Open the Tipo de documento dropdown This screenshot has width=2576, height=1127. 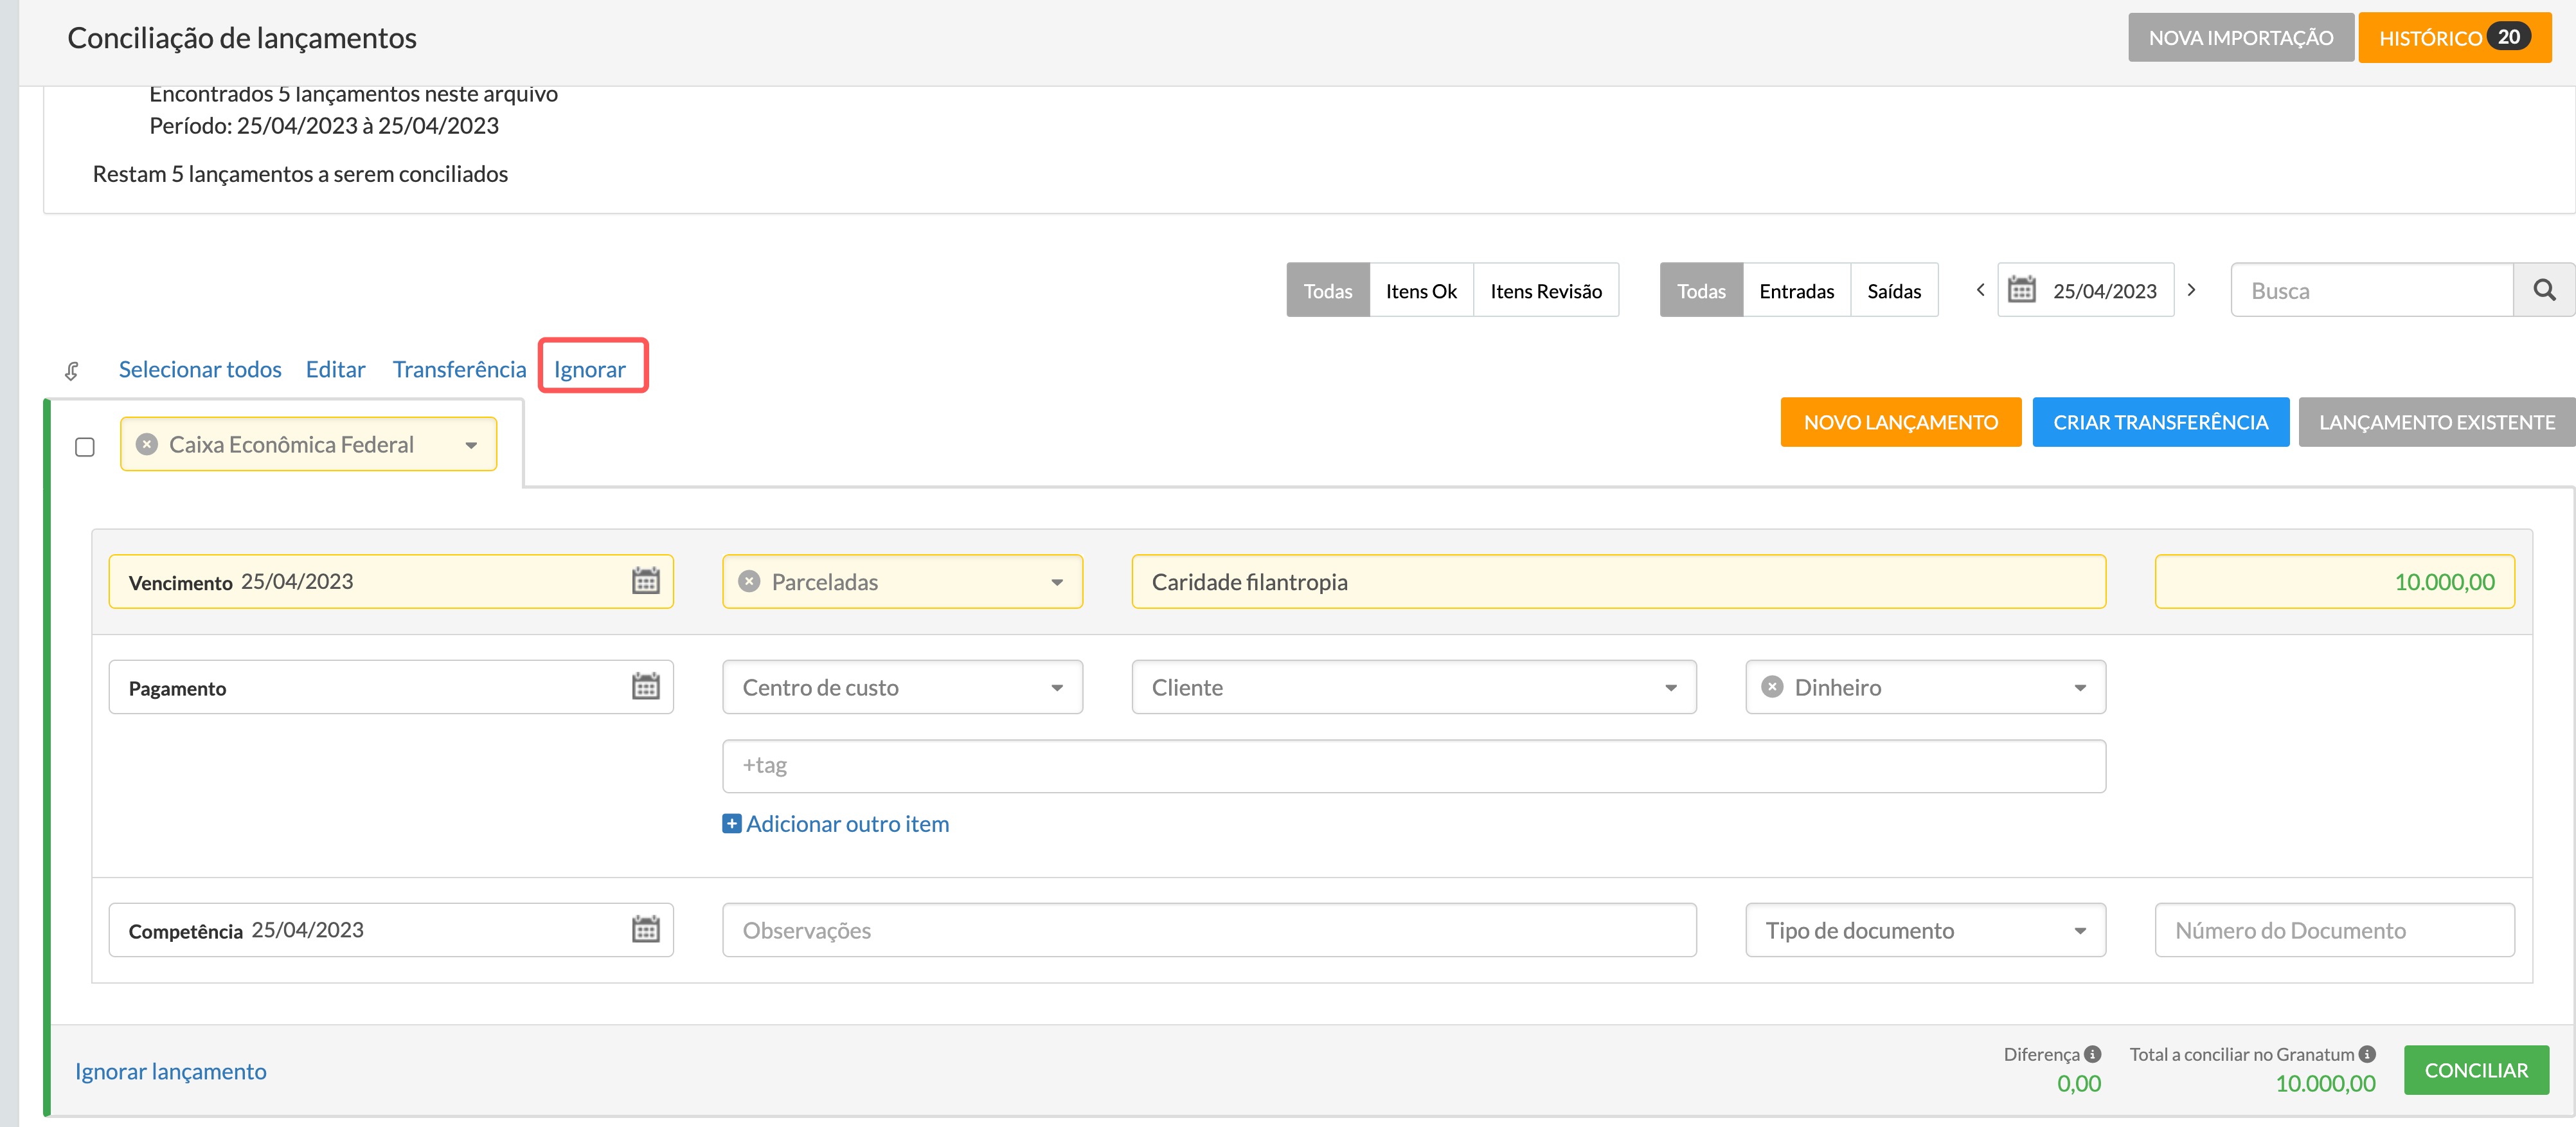(1925, 930)
